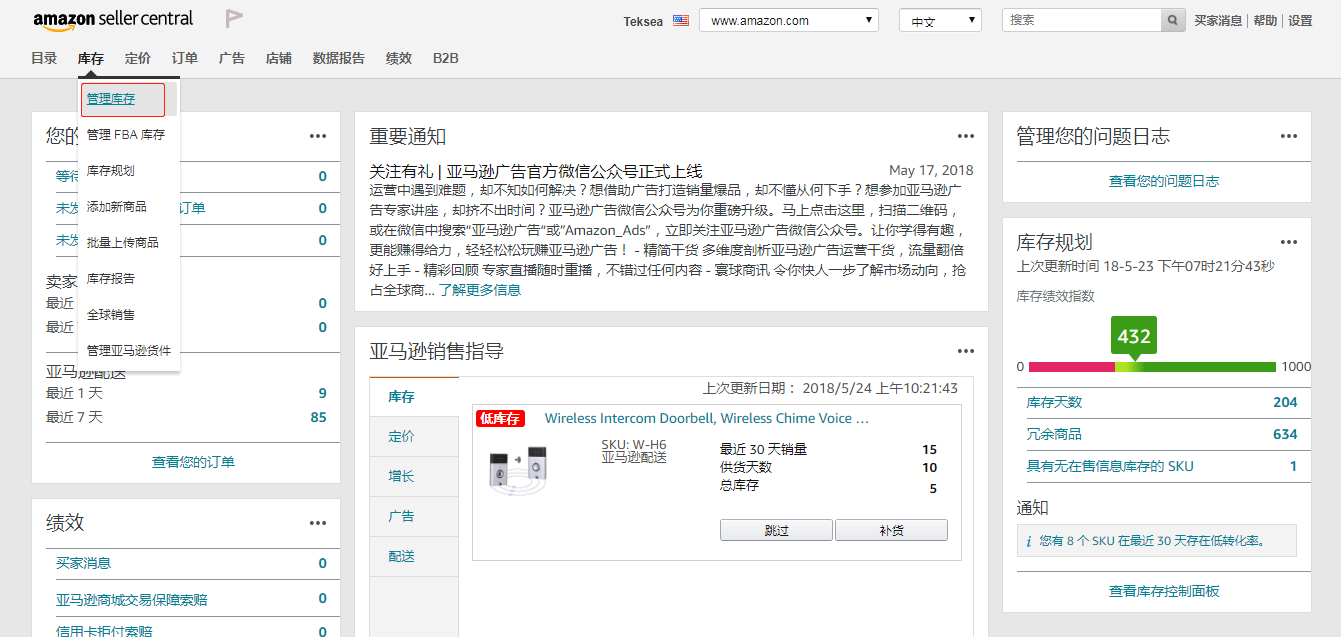Viewport: 1341px width, 637px height.
Task: Open the 帮助 link
Action: pyautogui.click(x=1265, y=20)
